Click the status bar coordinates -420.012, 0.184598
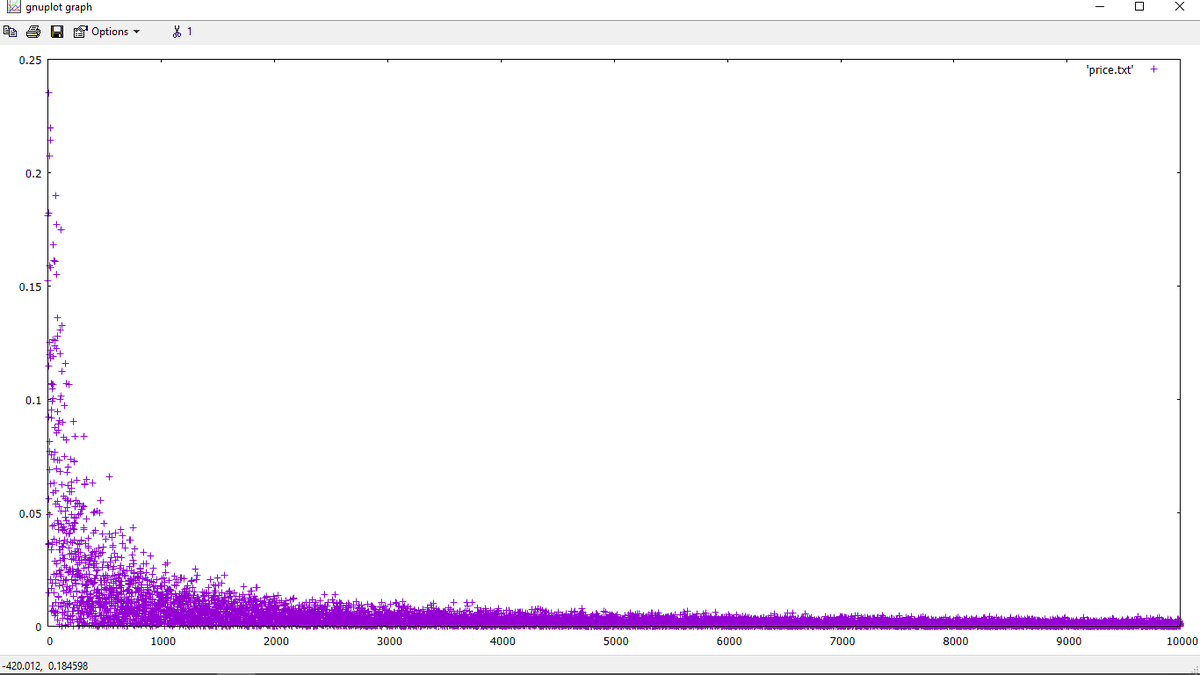 (46, 666)
